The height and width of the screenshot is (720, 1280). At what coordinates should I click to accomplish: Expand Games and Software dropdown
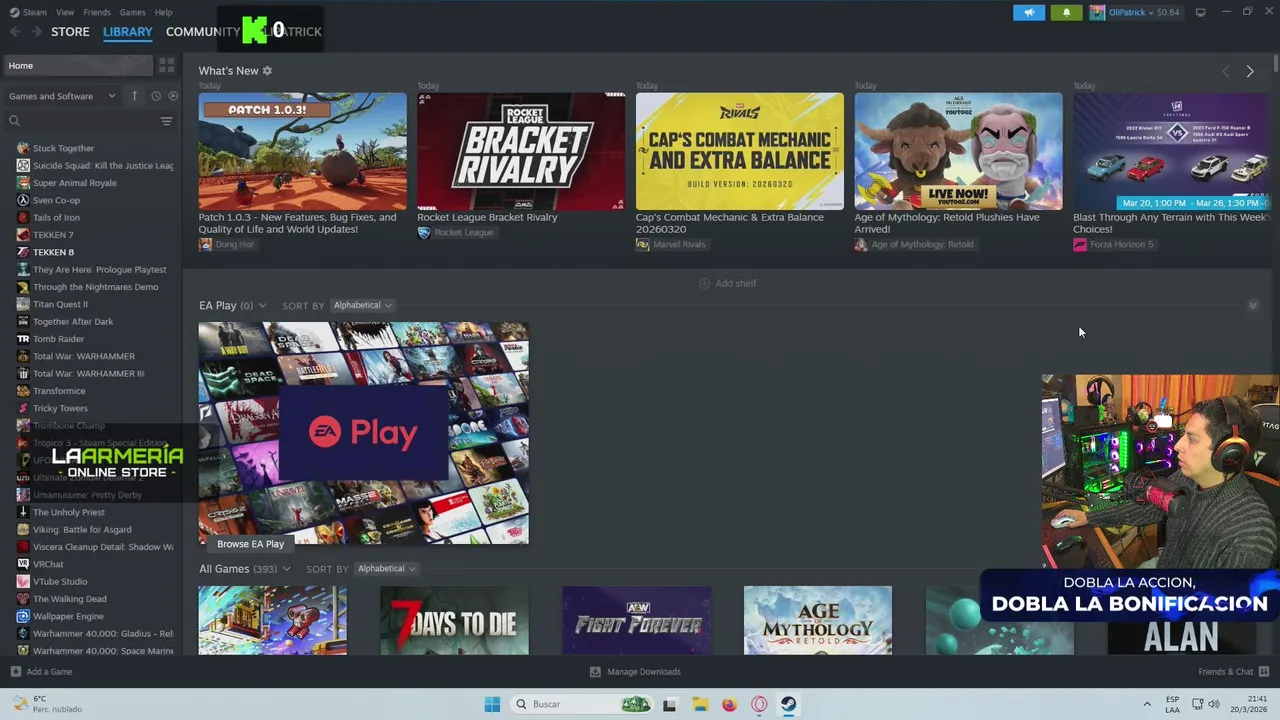63,96
